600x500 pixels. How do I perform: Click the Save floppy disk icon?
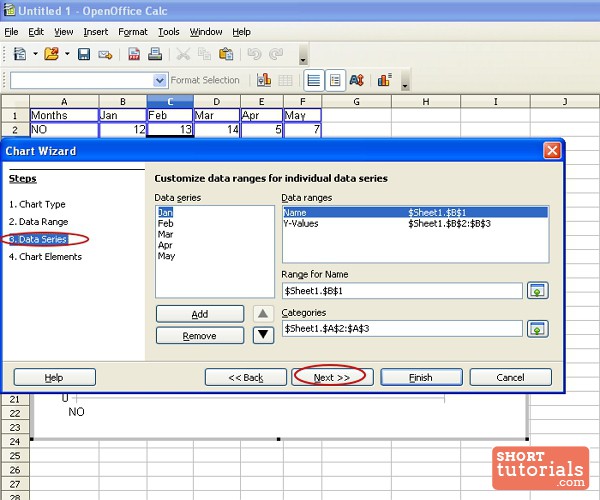[84, 54]
